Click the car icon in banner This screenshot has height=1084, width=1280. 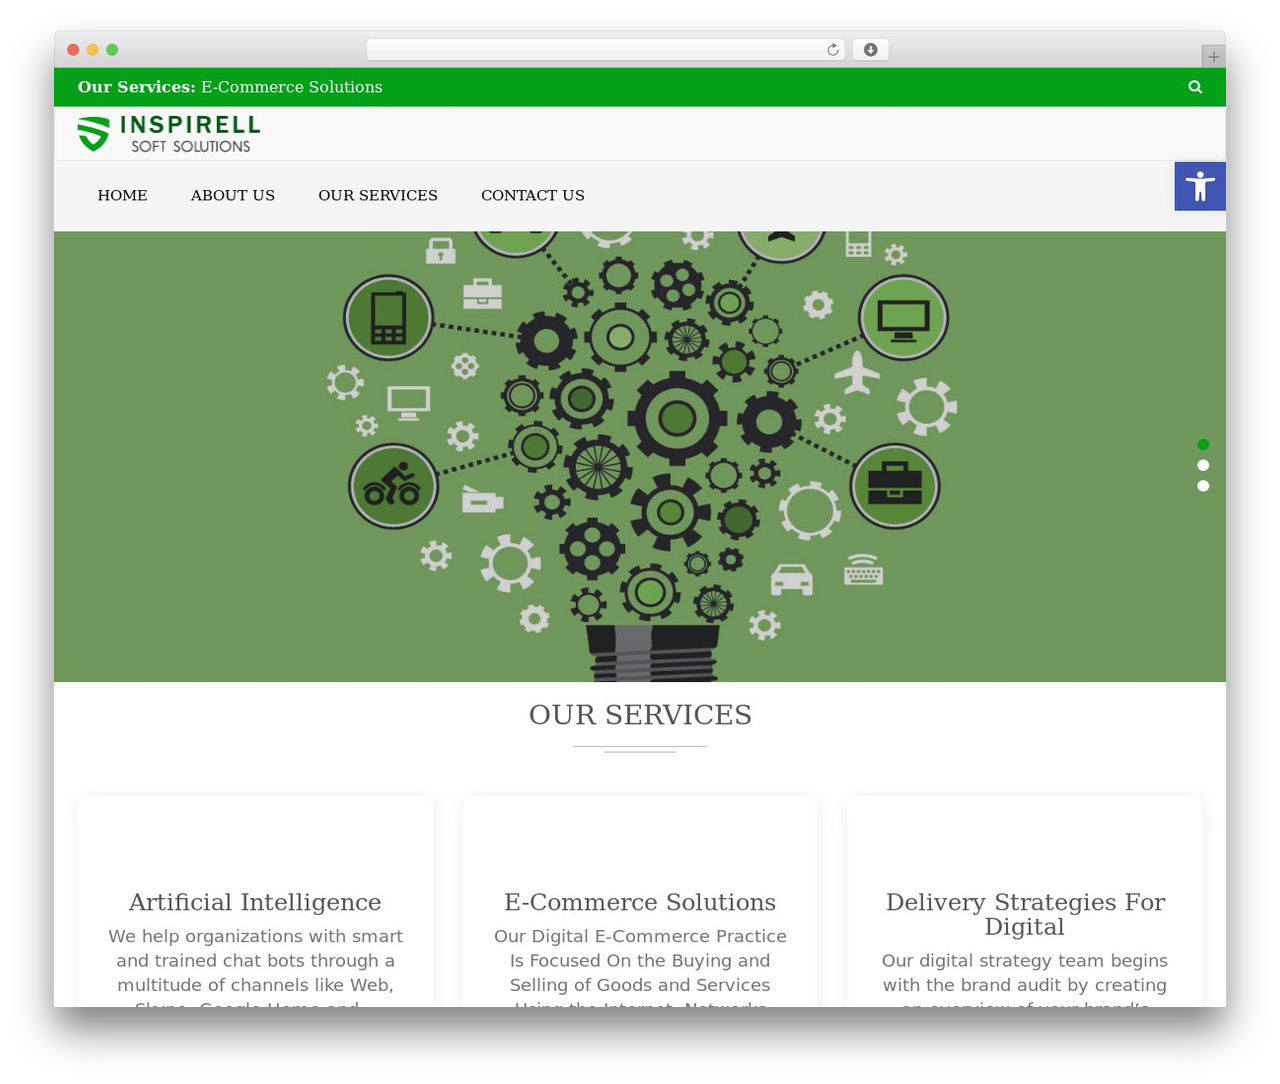pos(792,579)
